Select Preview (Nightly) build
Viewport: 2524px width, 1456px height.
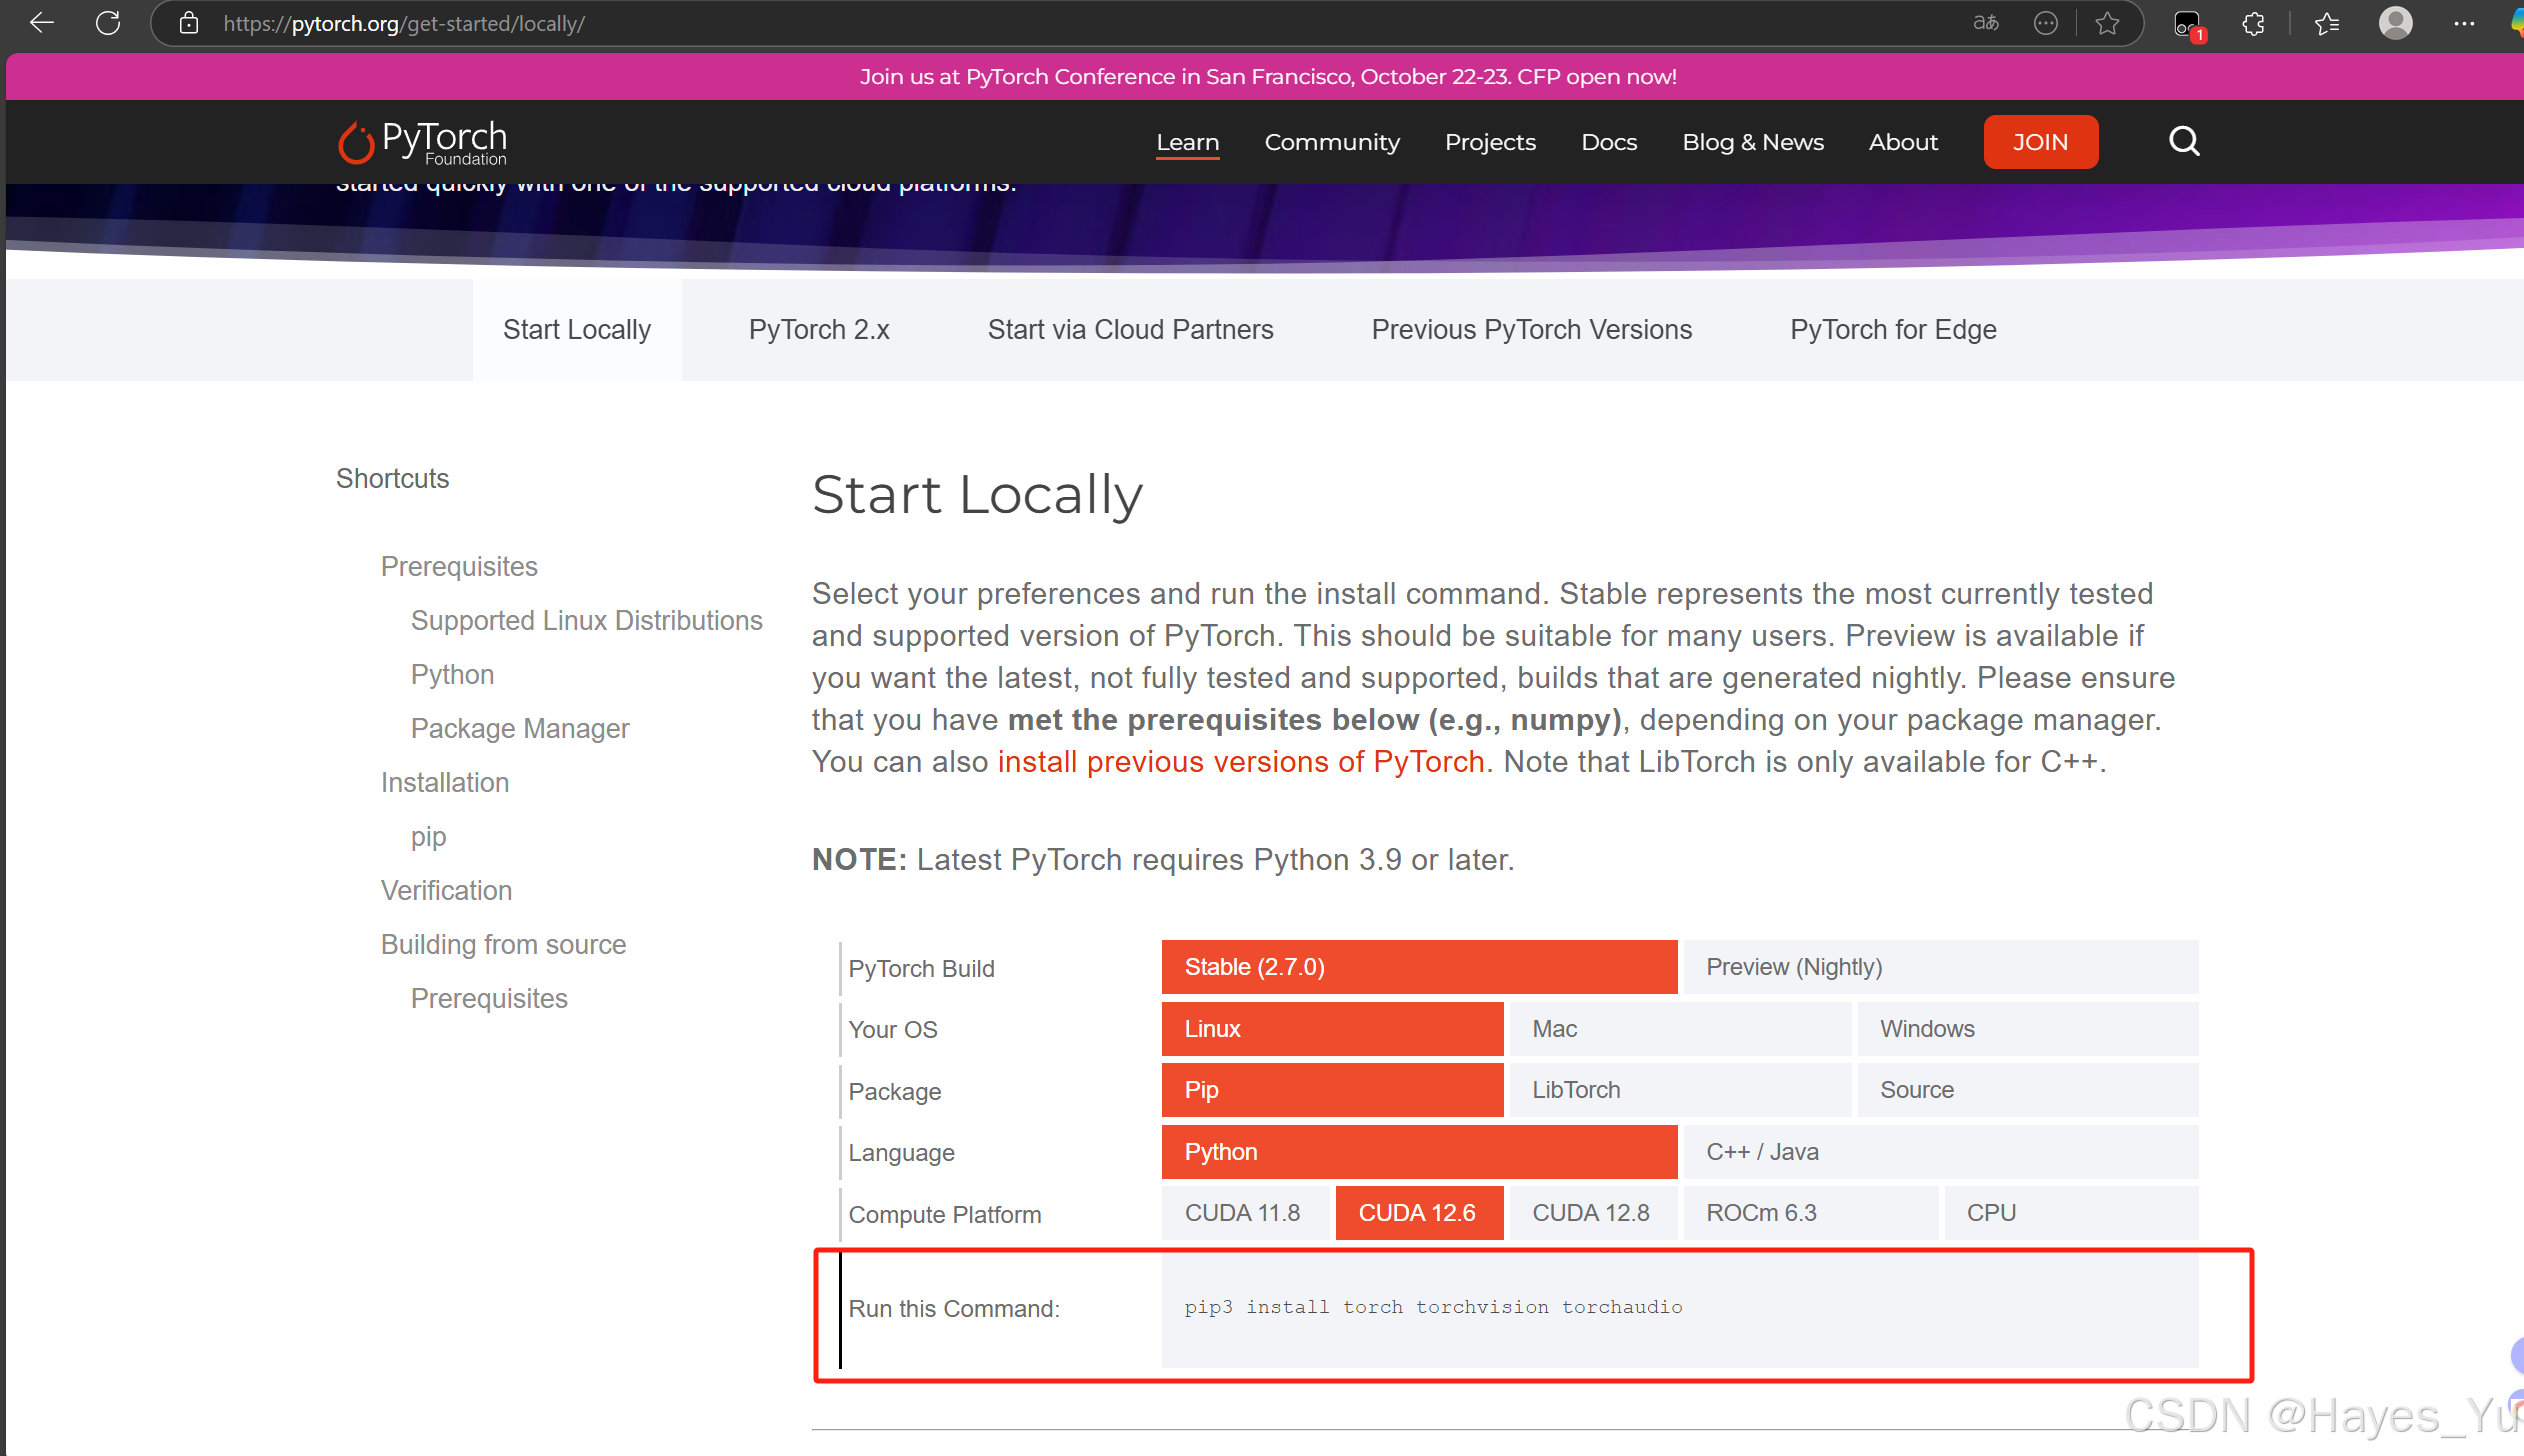pos(1940,967)
